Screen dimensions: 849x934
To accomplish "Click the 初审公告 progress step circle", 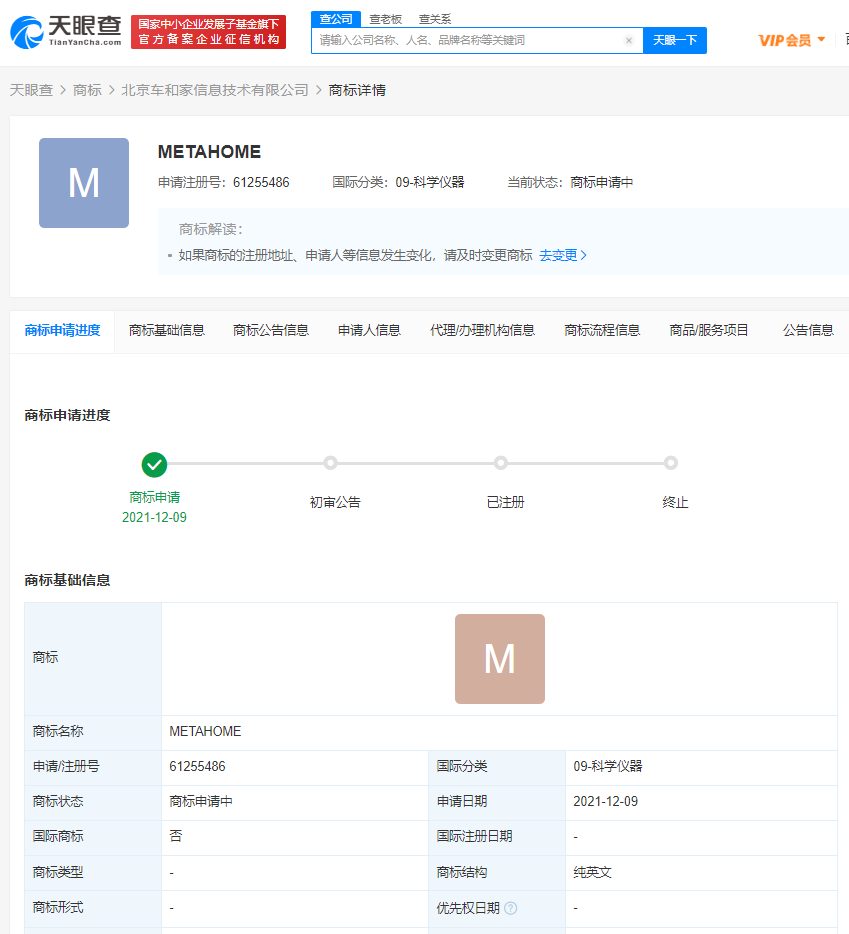I will pos(330,463).
